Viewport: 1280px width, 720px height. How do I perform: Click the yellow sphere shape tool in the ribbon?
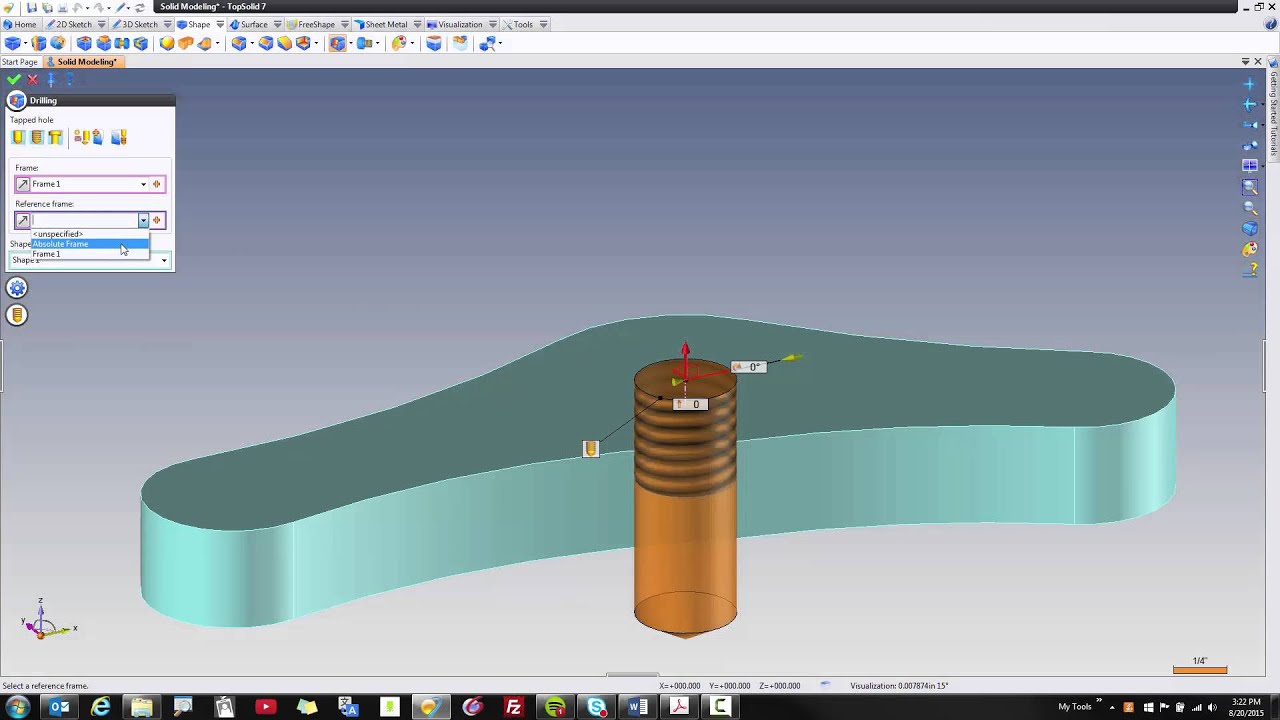click(167, 43)
